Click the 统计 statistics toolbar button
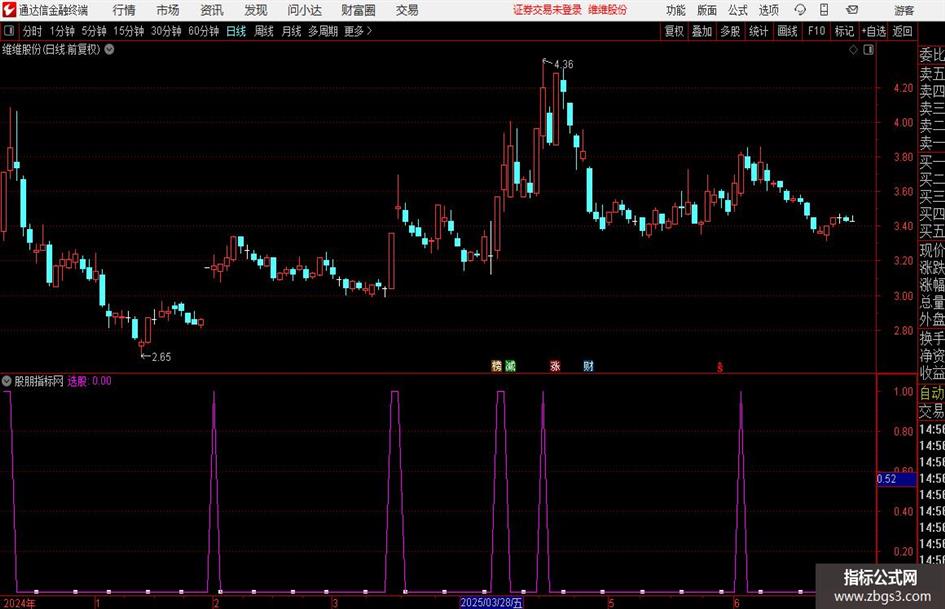 coord(758,31)
